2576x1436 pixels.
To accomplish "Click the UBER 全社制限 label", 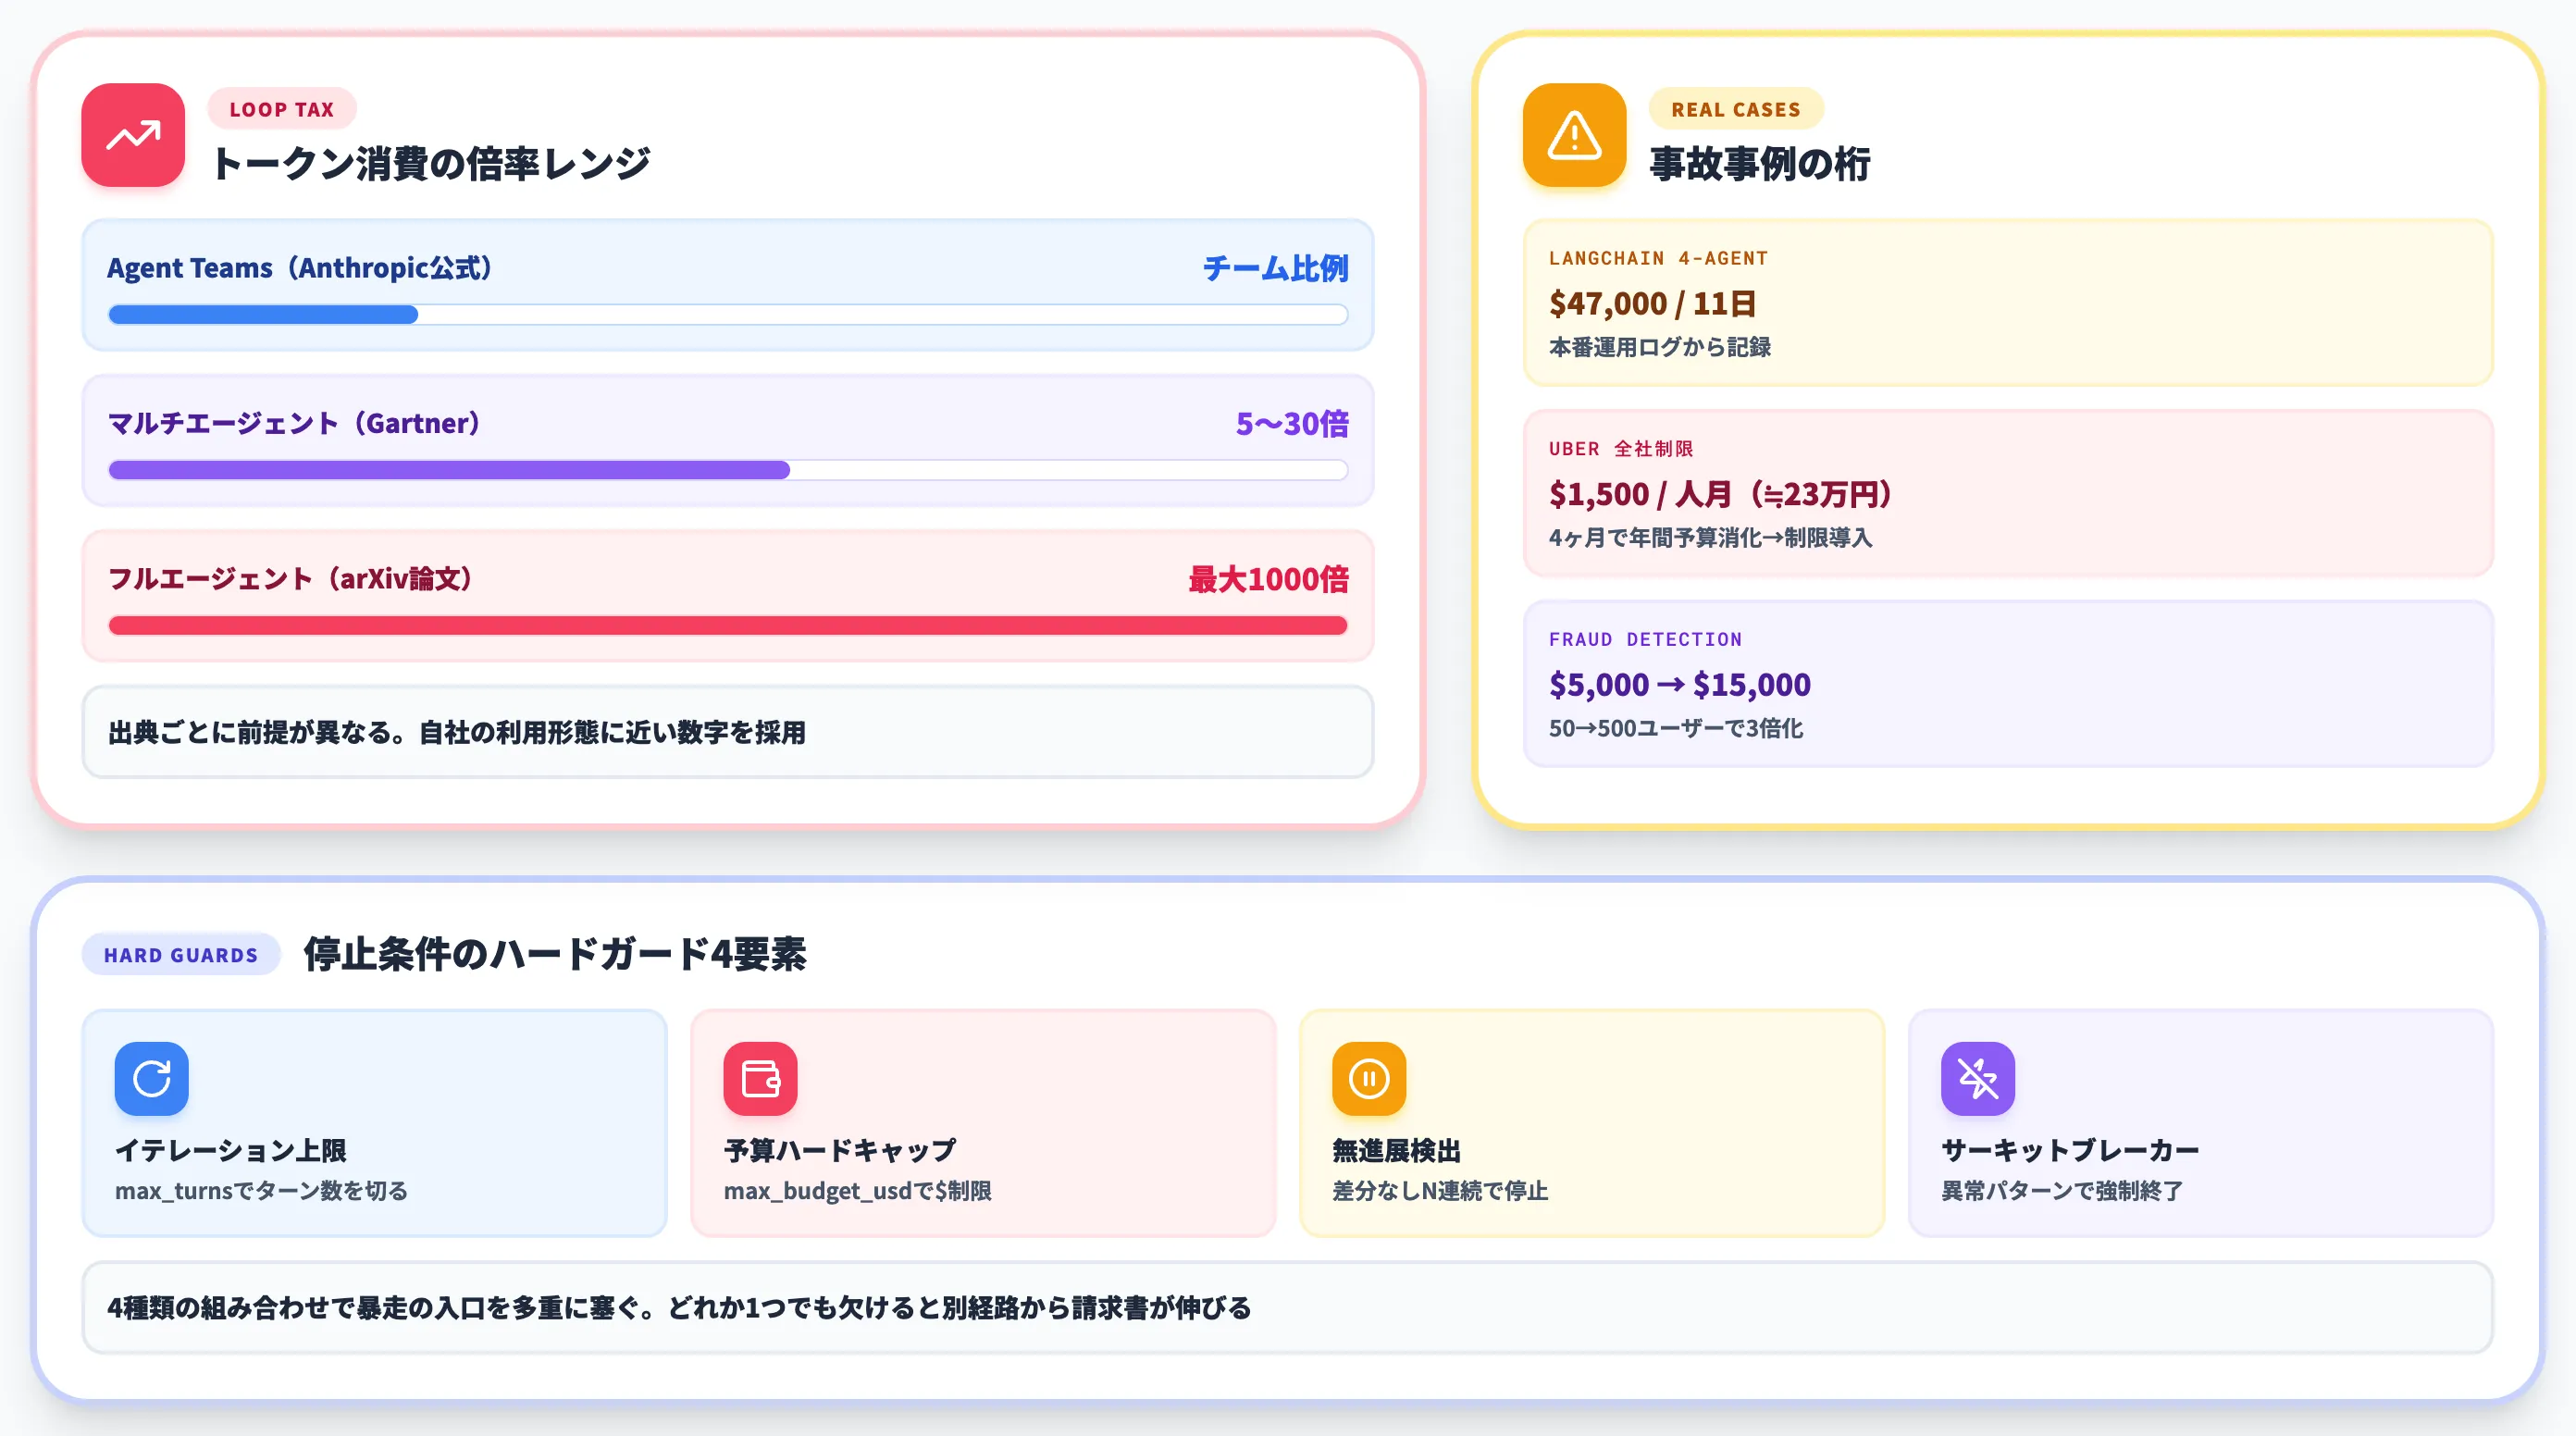I will pyautogui.click(x=1621, y=449).
